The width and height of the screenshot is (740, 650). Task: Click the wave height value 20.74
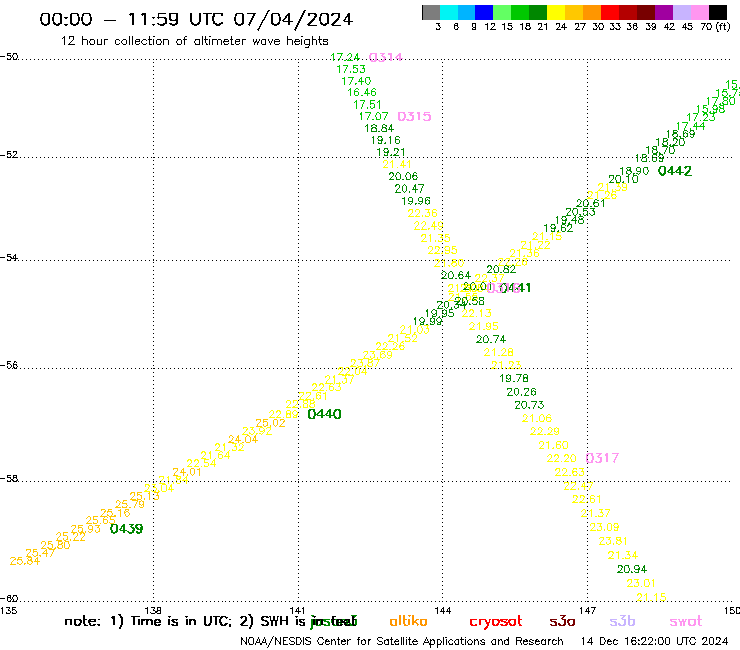(x=491, y=339)
